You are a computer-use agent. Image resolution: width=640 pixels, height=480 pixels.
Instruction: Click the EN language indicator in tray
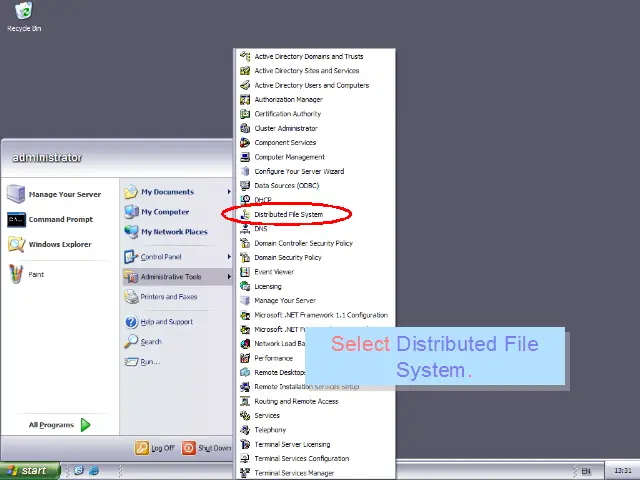click(x=586, y=471)
